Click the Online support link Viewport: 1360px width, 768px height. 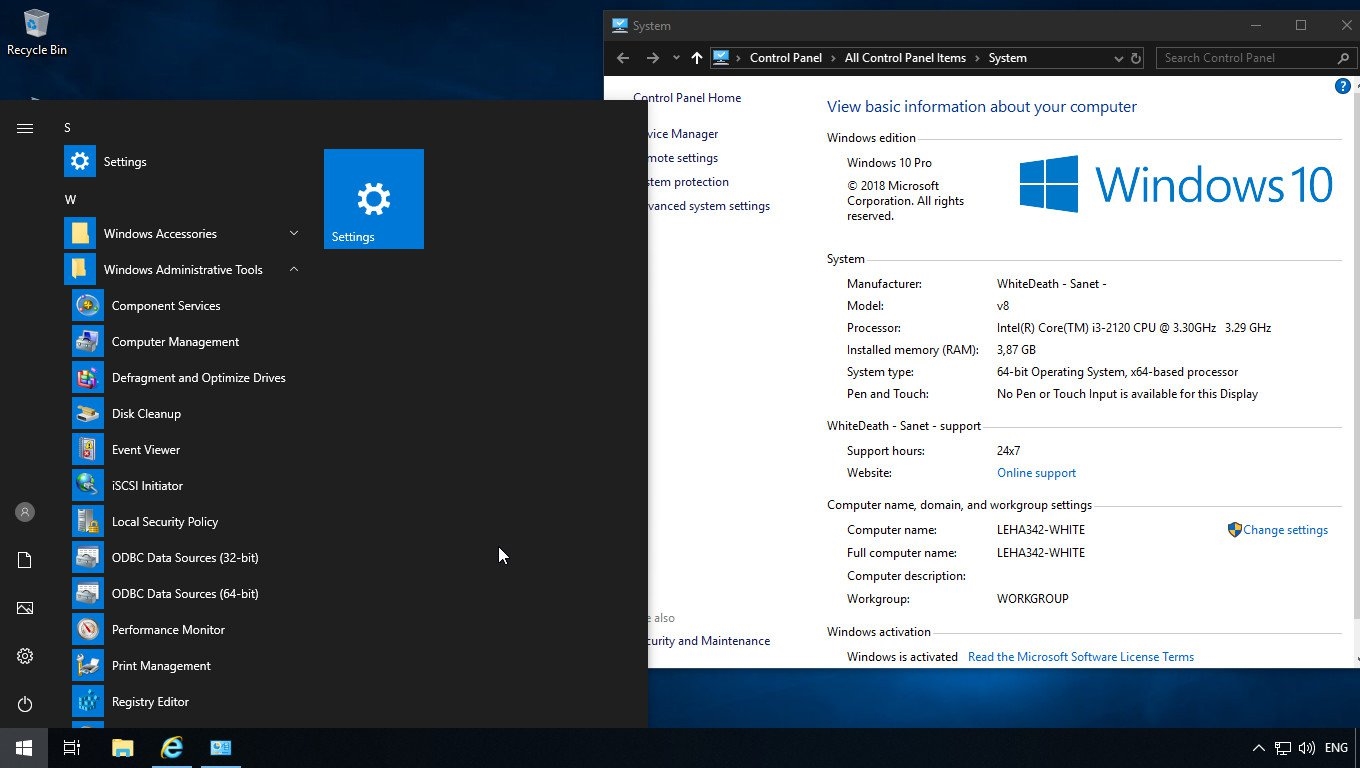[x=1036, y=473]
